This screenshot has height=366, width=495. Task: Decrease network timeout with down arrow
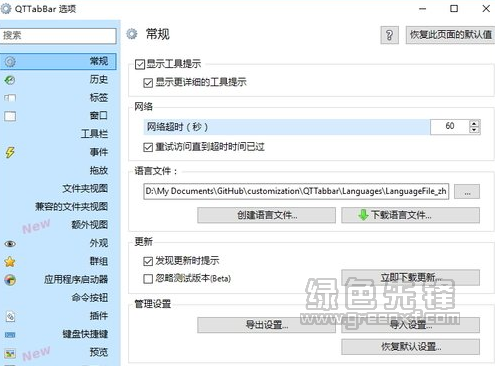pyautogui.click(x=474, y=130)
